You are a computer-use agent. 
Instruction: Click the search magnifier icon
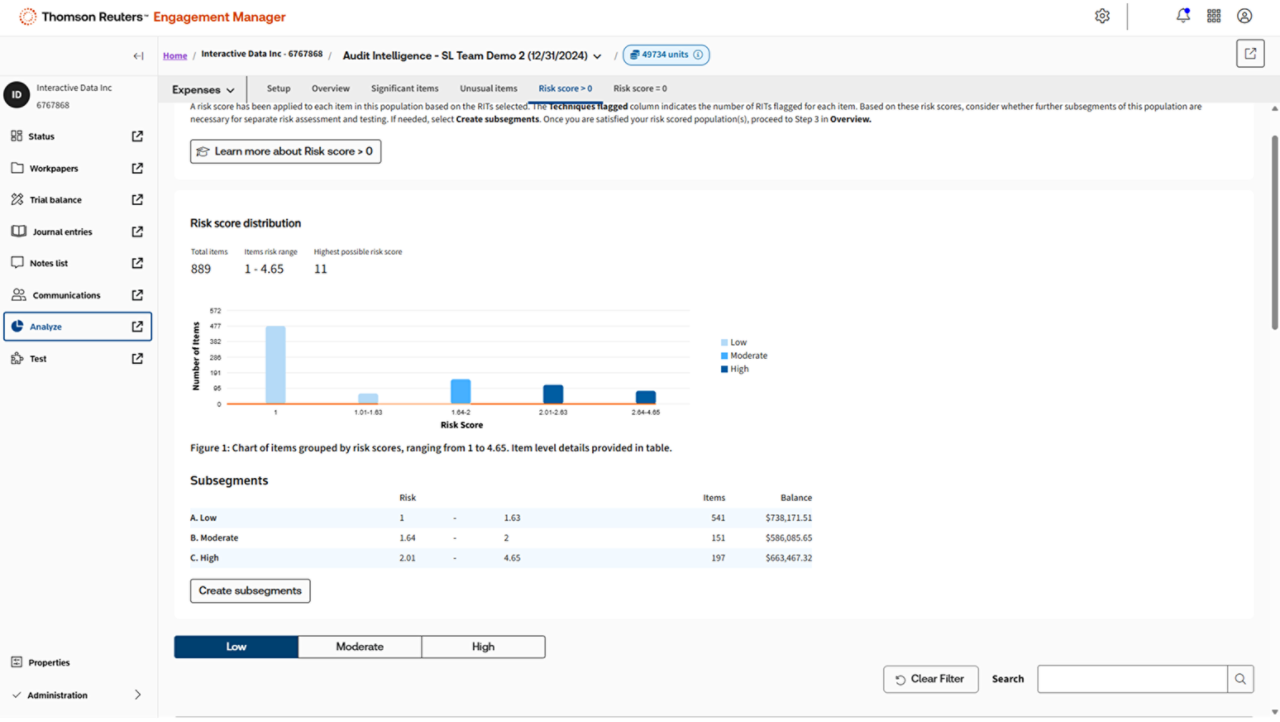(x=1240, y=679)
